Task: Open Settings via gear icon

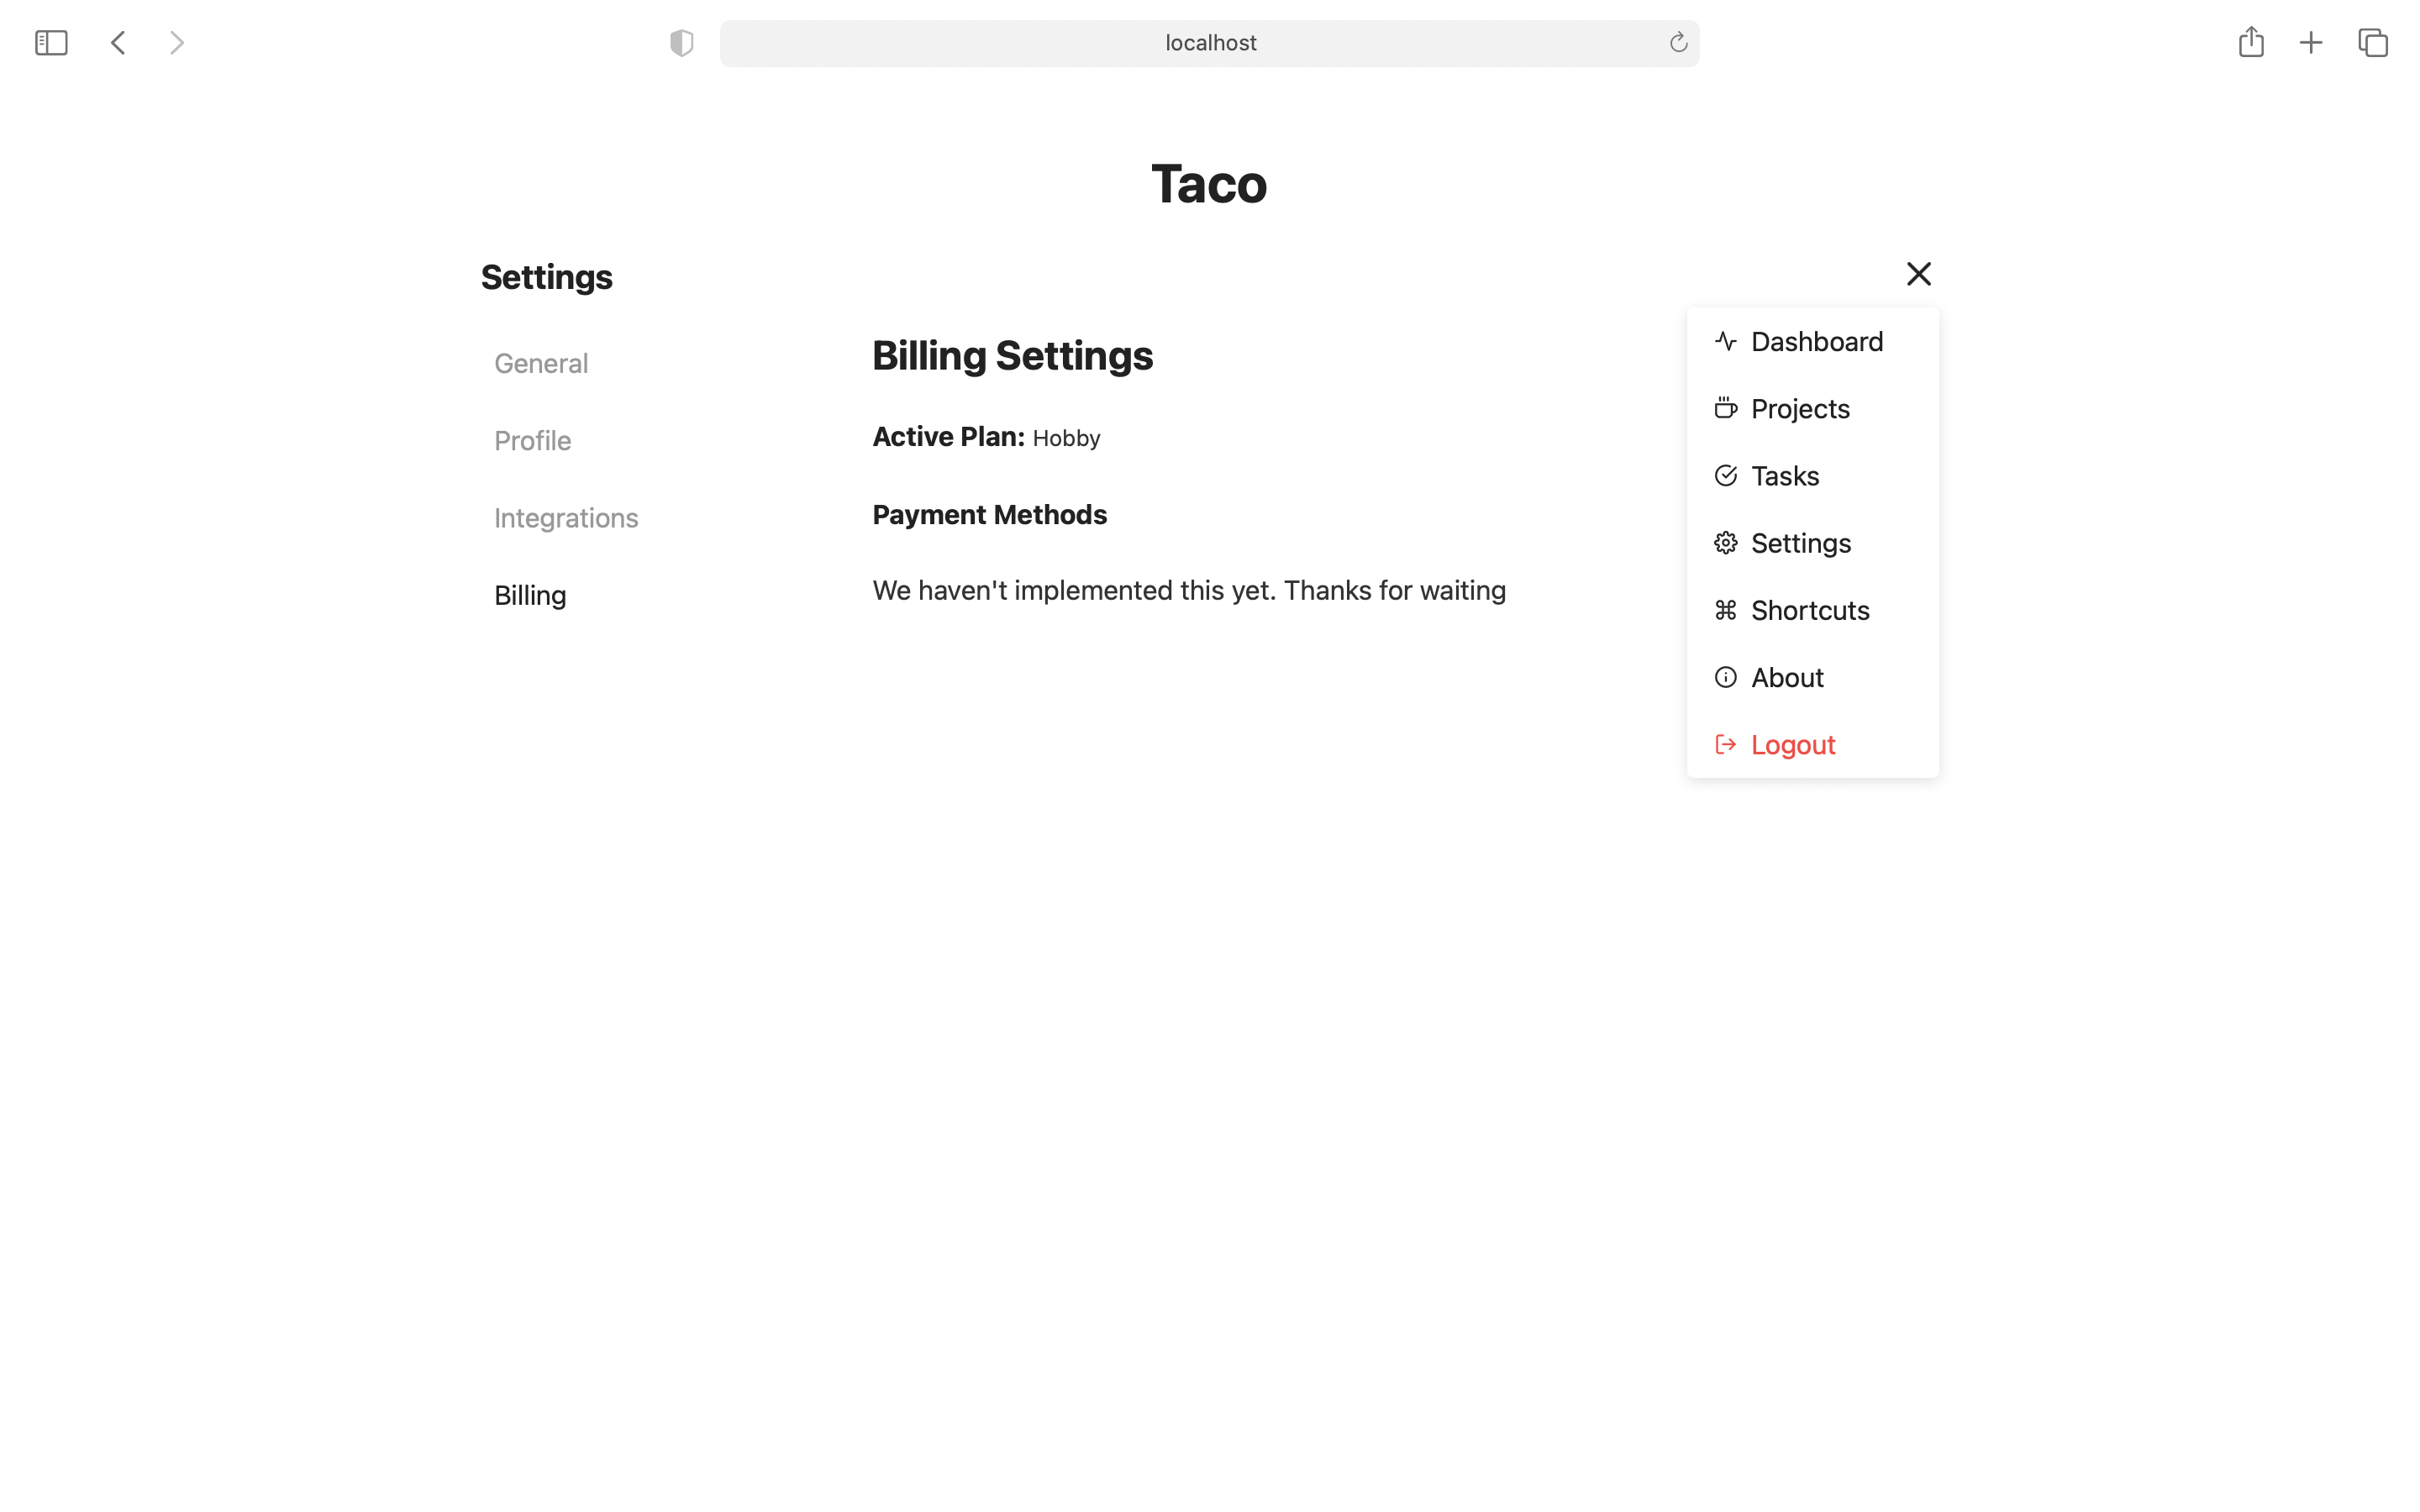Action: pos(1725,542)
